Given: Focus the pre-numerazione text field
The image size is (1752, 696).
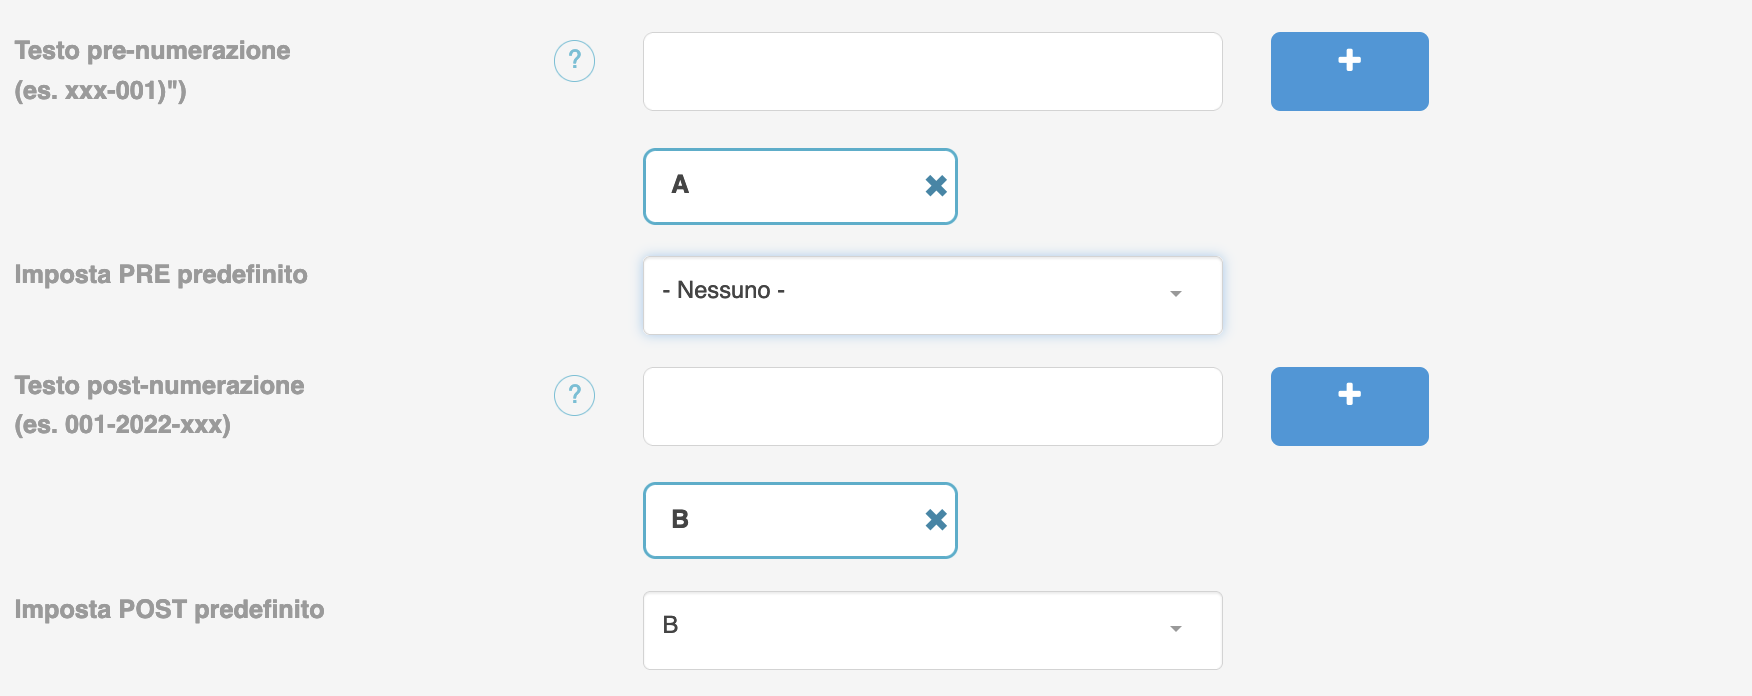Looking at the screenshot, I should 932,71.
